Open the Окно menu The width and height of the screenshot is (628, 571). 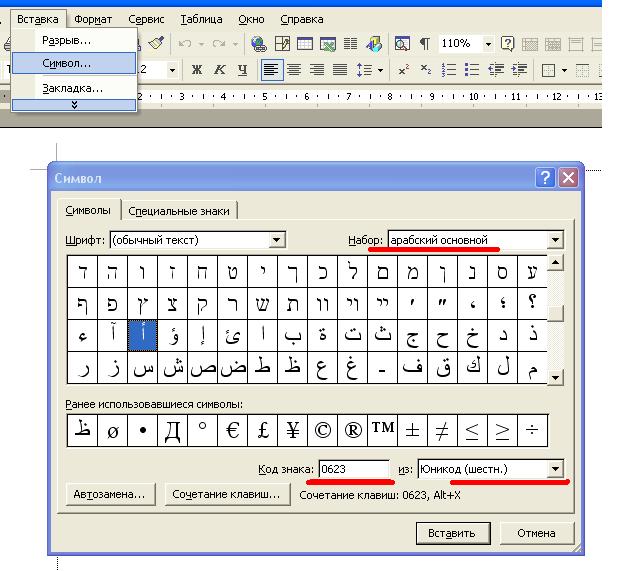(251, 19)
